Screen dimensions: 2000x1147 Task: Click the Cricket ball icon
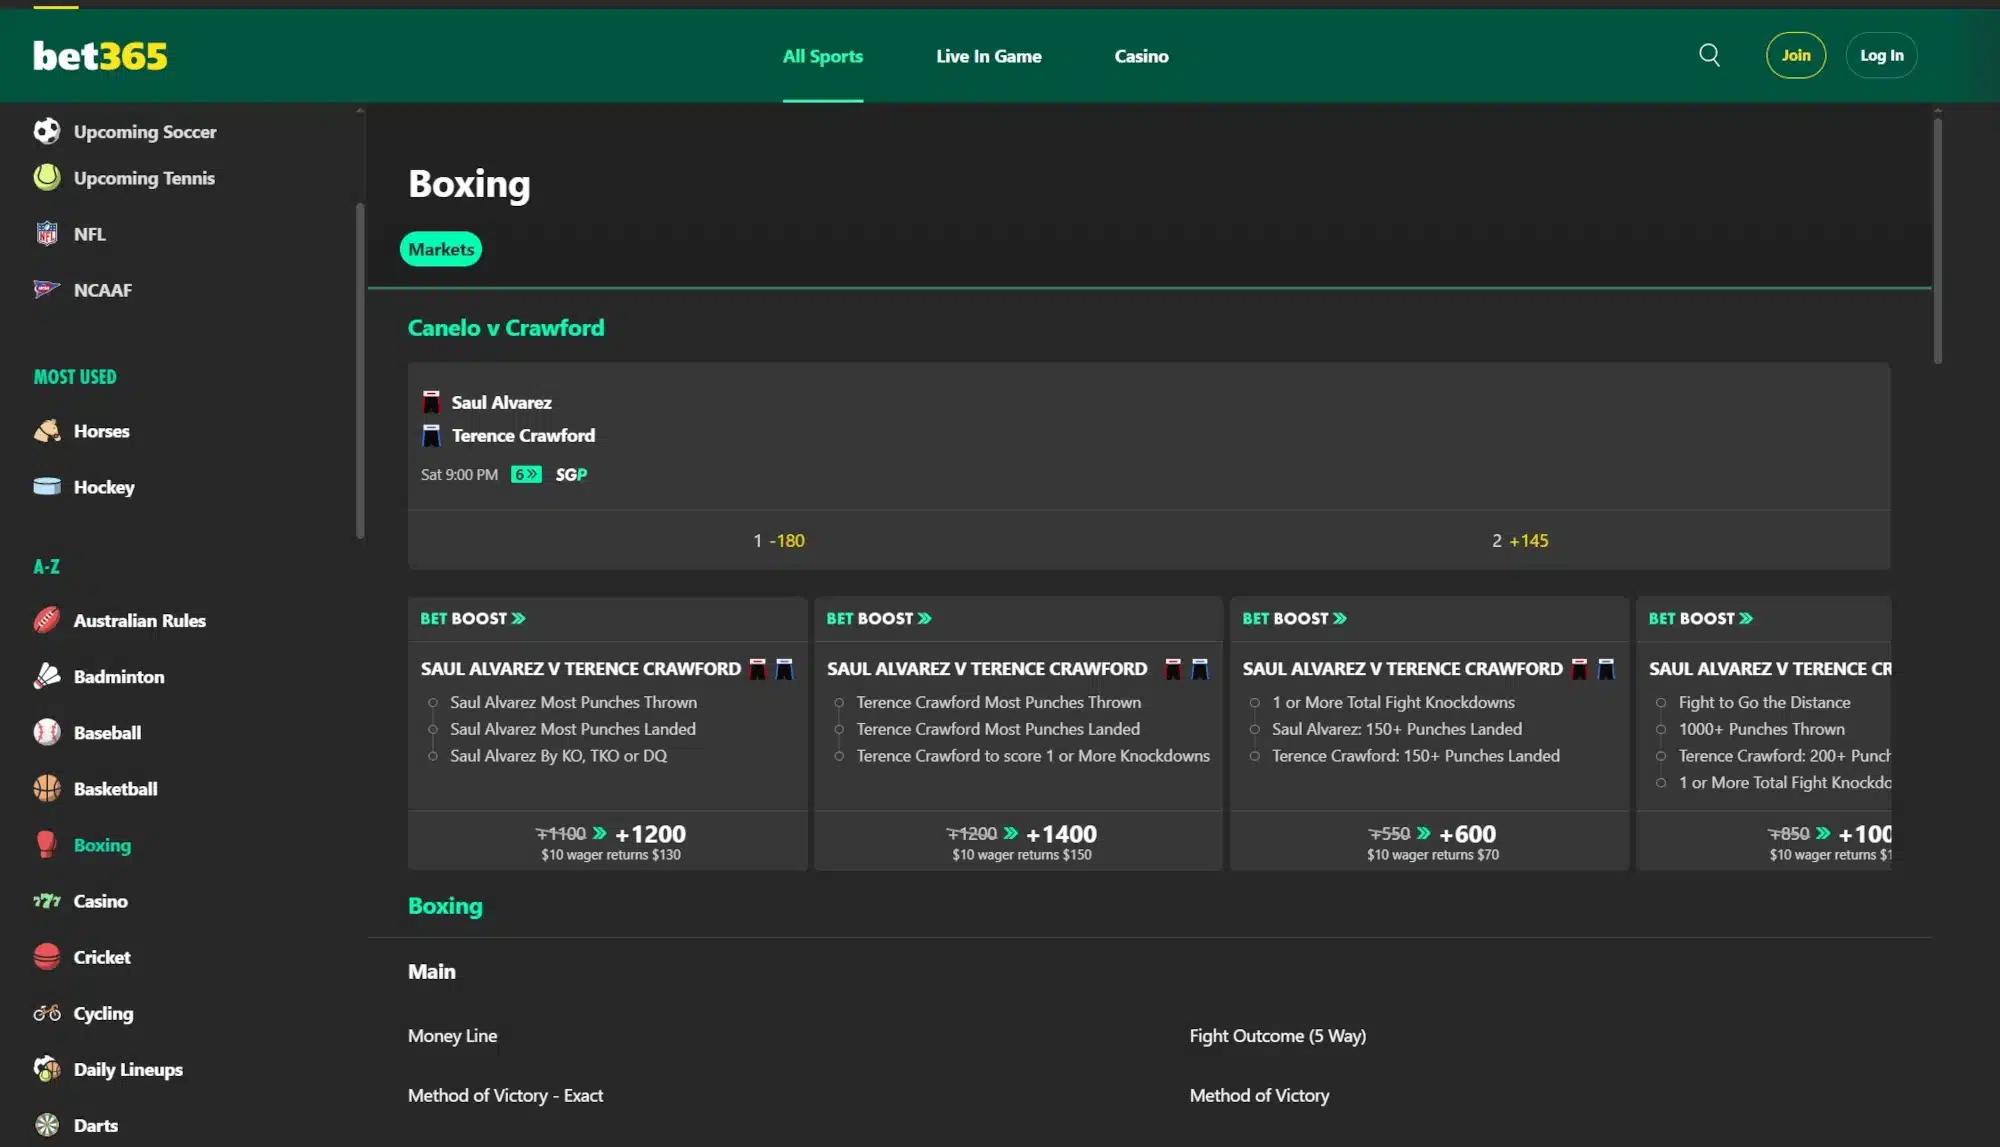pyautogui.click(x=47, y=957)
